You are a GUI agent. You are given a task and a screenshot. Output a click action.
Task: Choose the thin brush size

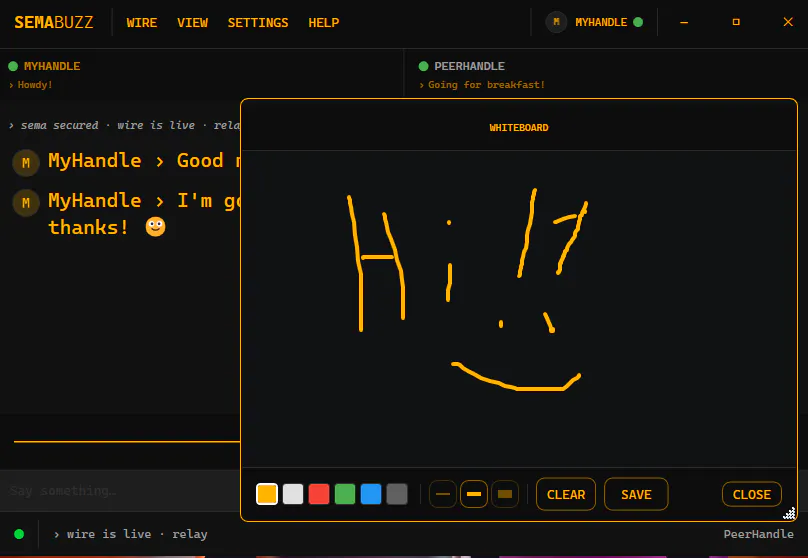(443, 494)
